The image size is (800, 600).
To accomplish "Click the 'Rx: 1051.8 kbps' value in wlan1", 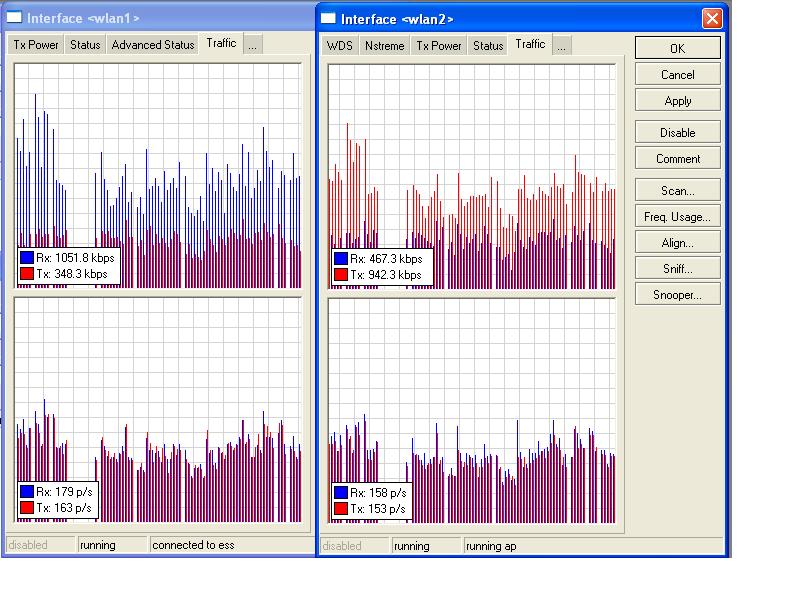I will pyautogui.click(x=76, y=258).
